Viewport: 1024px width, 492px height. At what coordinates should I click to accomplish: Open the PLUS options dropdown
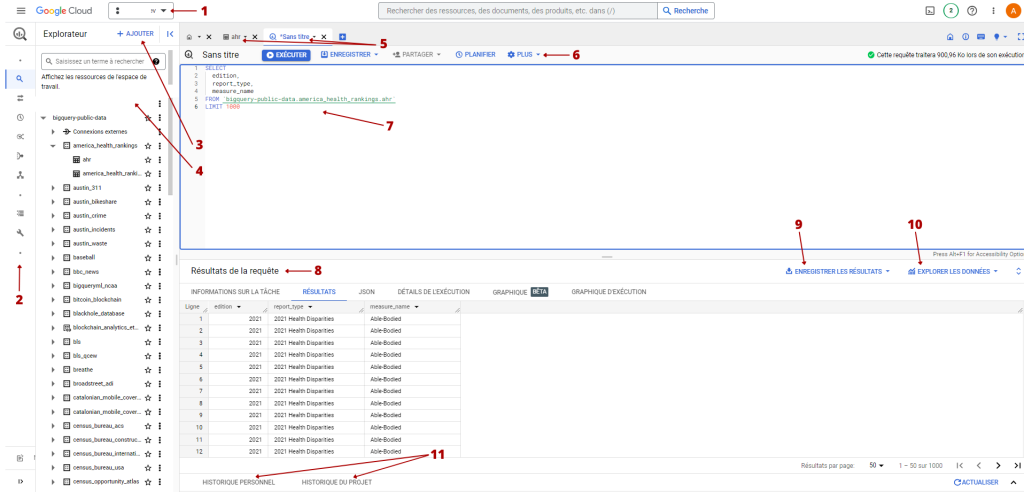pyautogui.click(x=523, y=55)
